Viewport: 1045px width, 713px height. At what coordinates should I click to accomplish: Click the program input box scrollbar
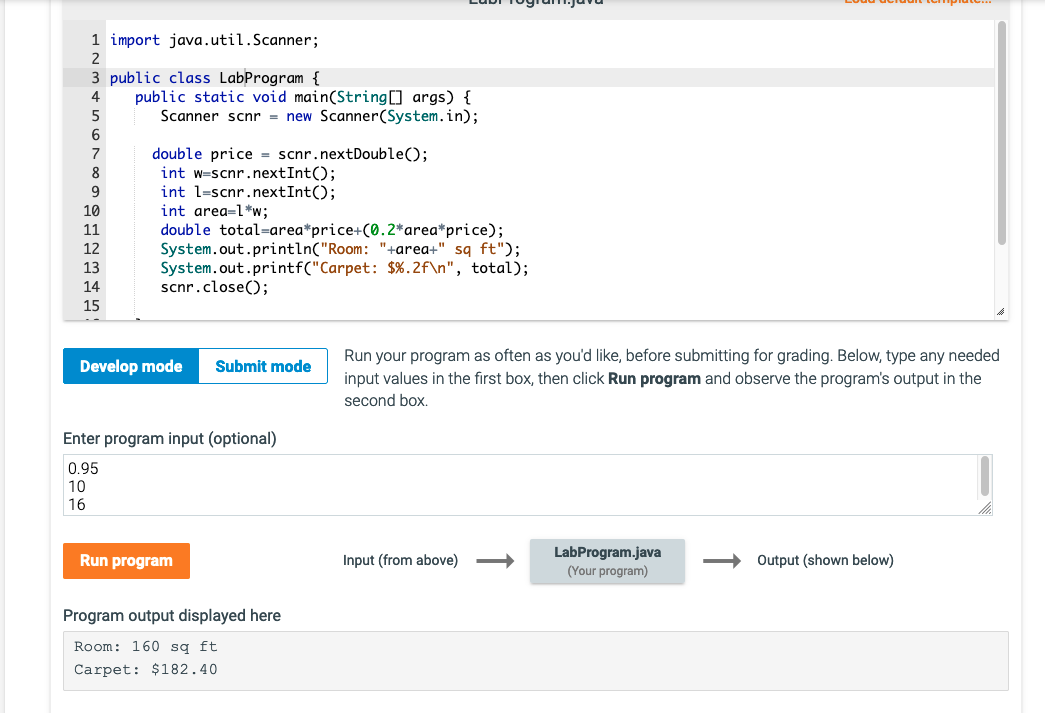(985, 476)
